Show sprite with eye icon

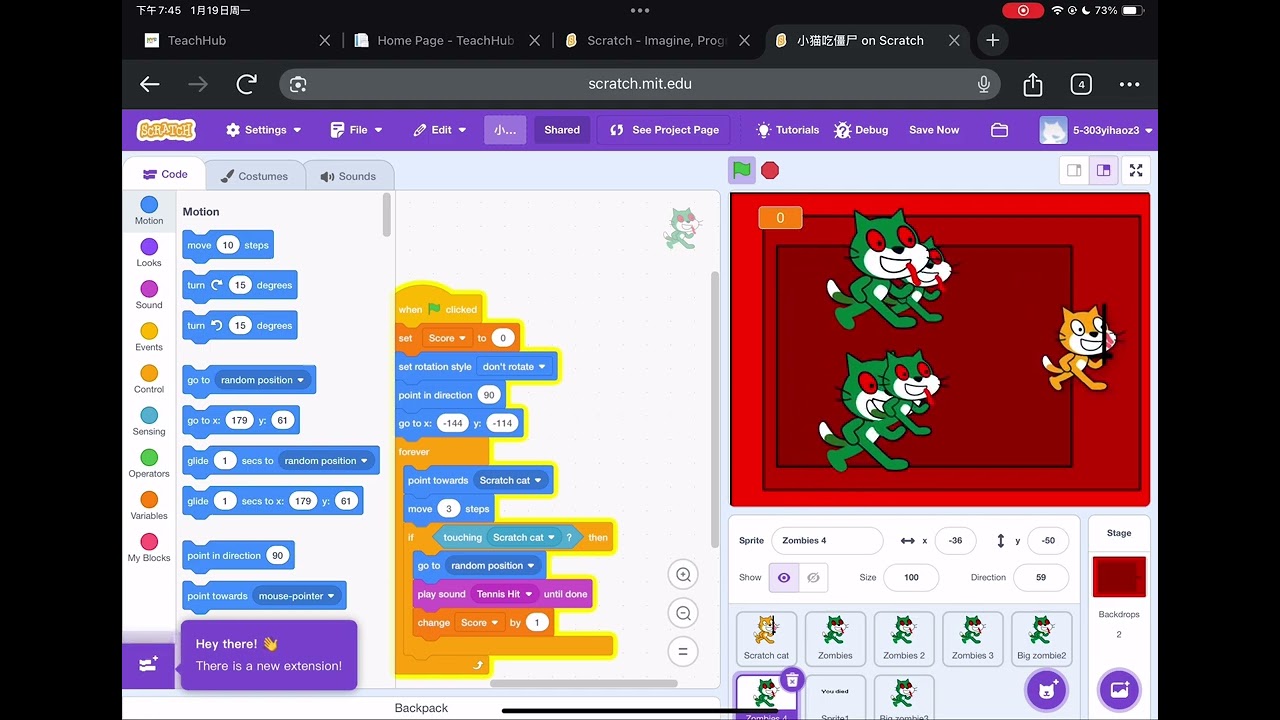tap(784, 577)
